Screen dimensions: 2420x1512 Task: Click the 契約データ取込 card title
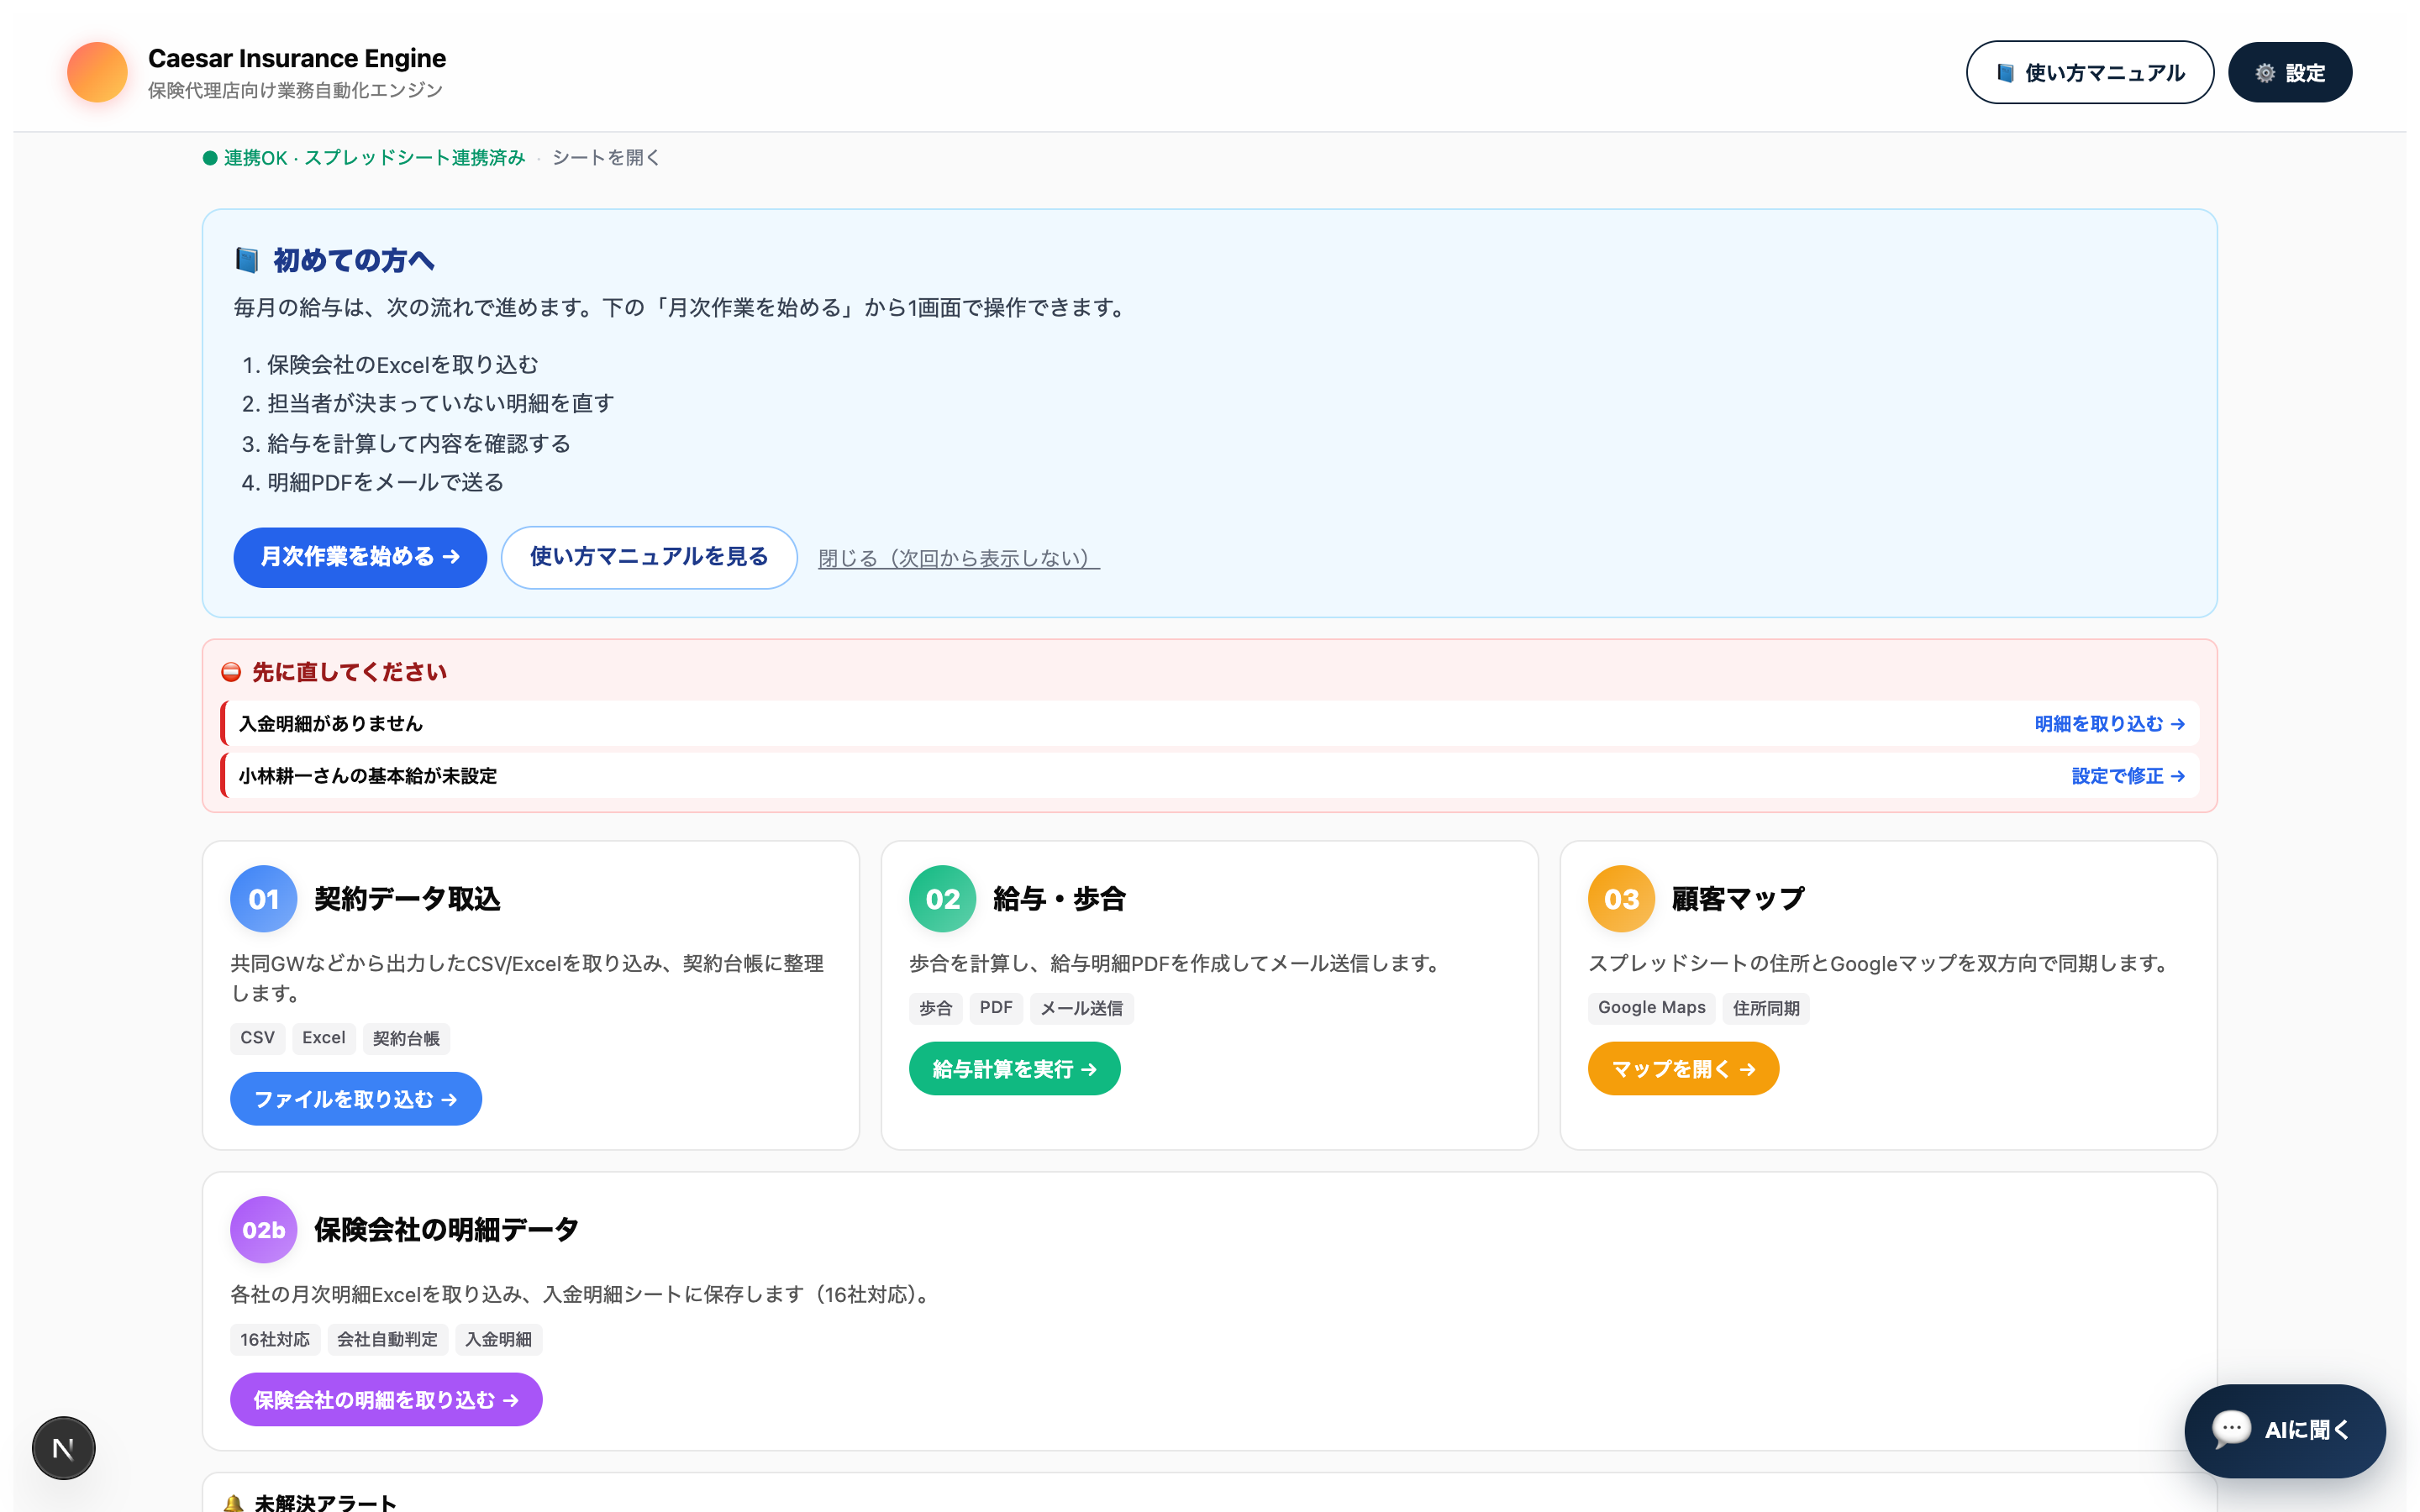tap(407, 899)
